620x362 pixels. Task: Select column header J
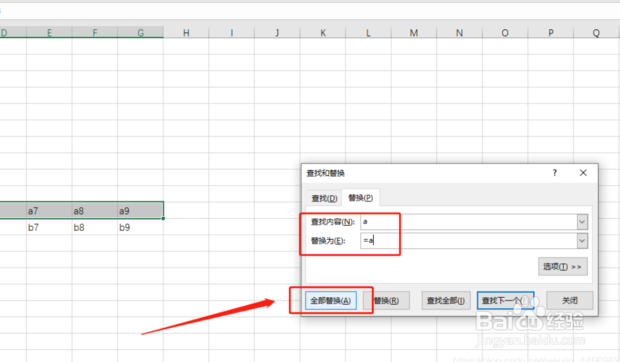click(x=277, y=32)
